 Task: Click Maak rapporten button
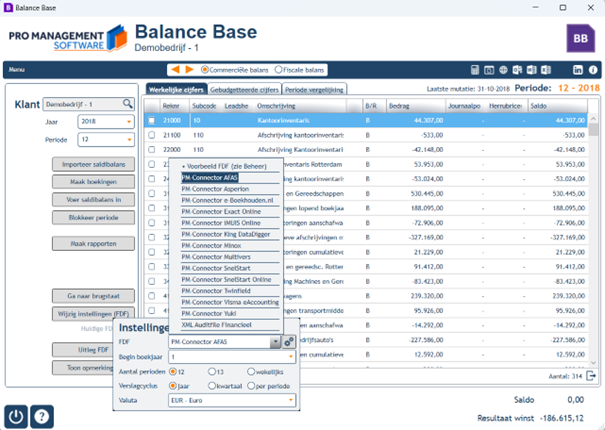(93, 244)
